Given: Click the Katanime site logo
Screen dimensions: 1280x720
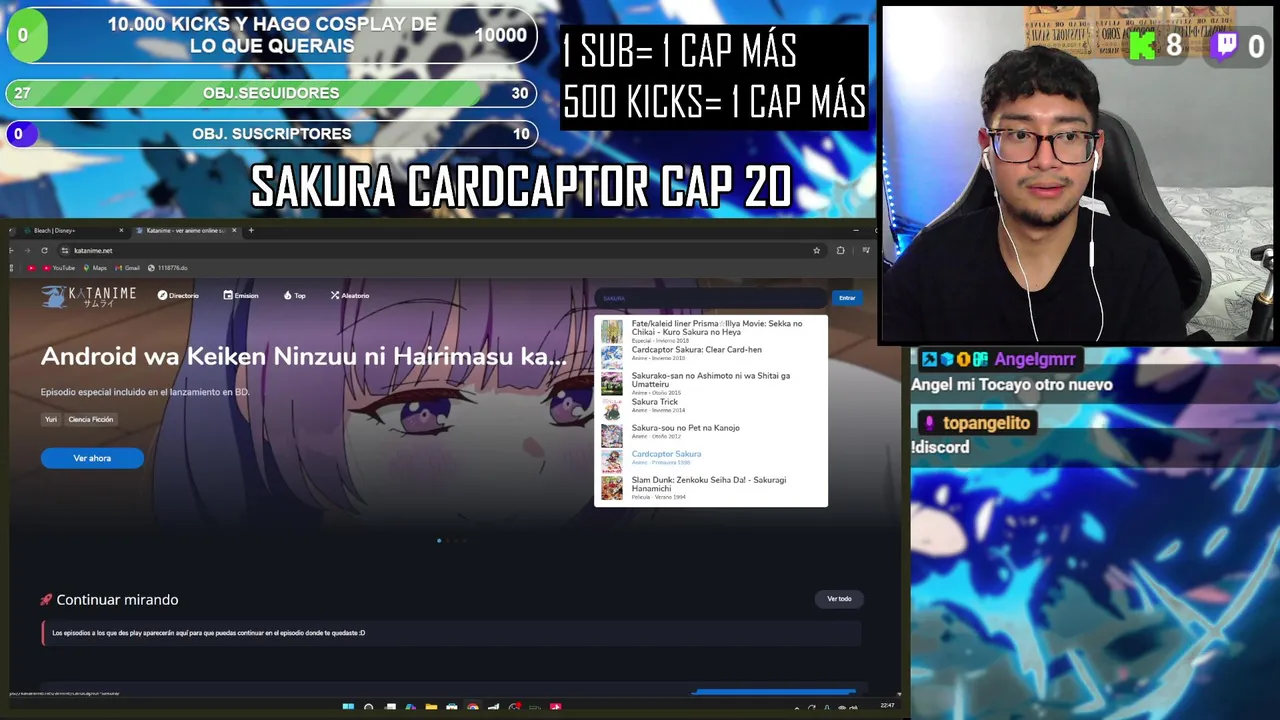Looking at the screenshot, I should coord(89,296).
